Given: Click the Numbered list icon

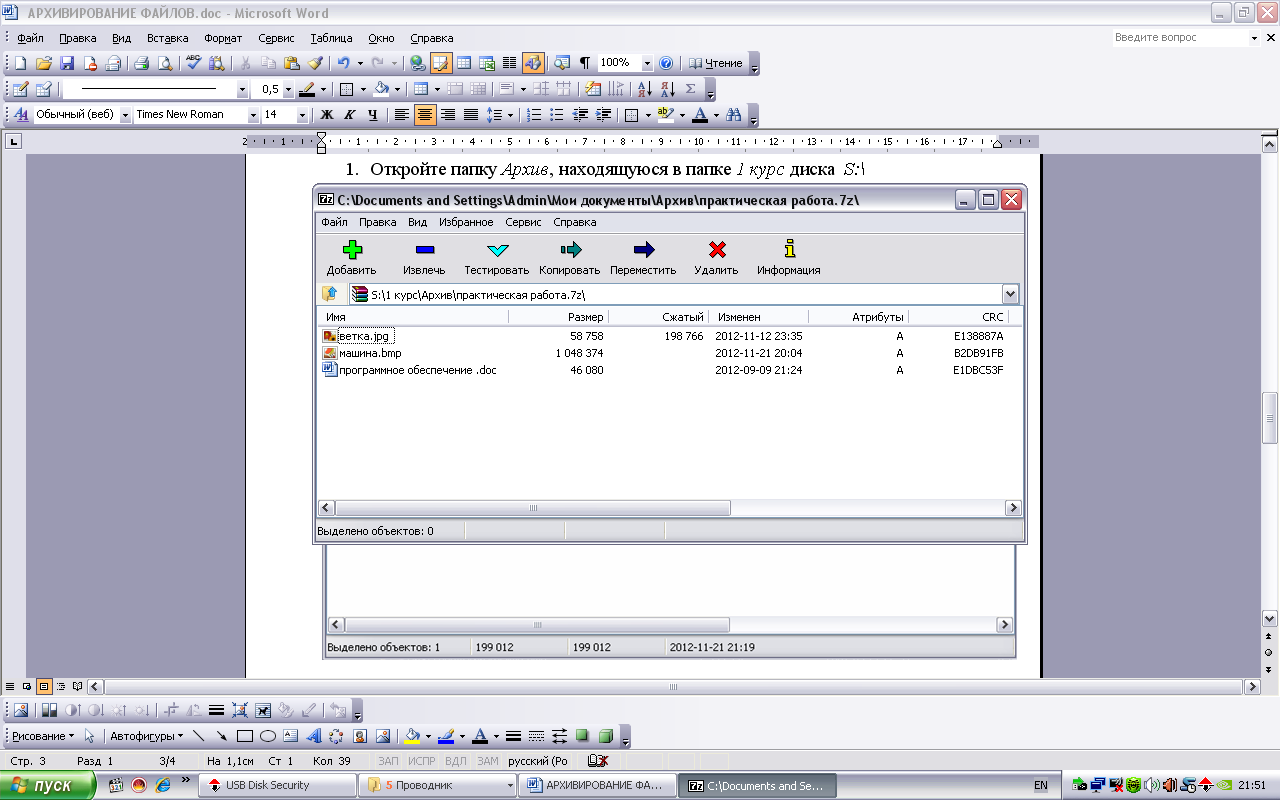Looking at the screenshot, I should coord(534,115).
